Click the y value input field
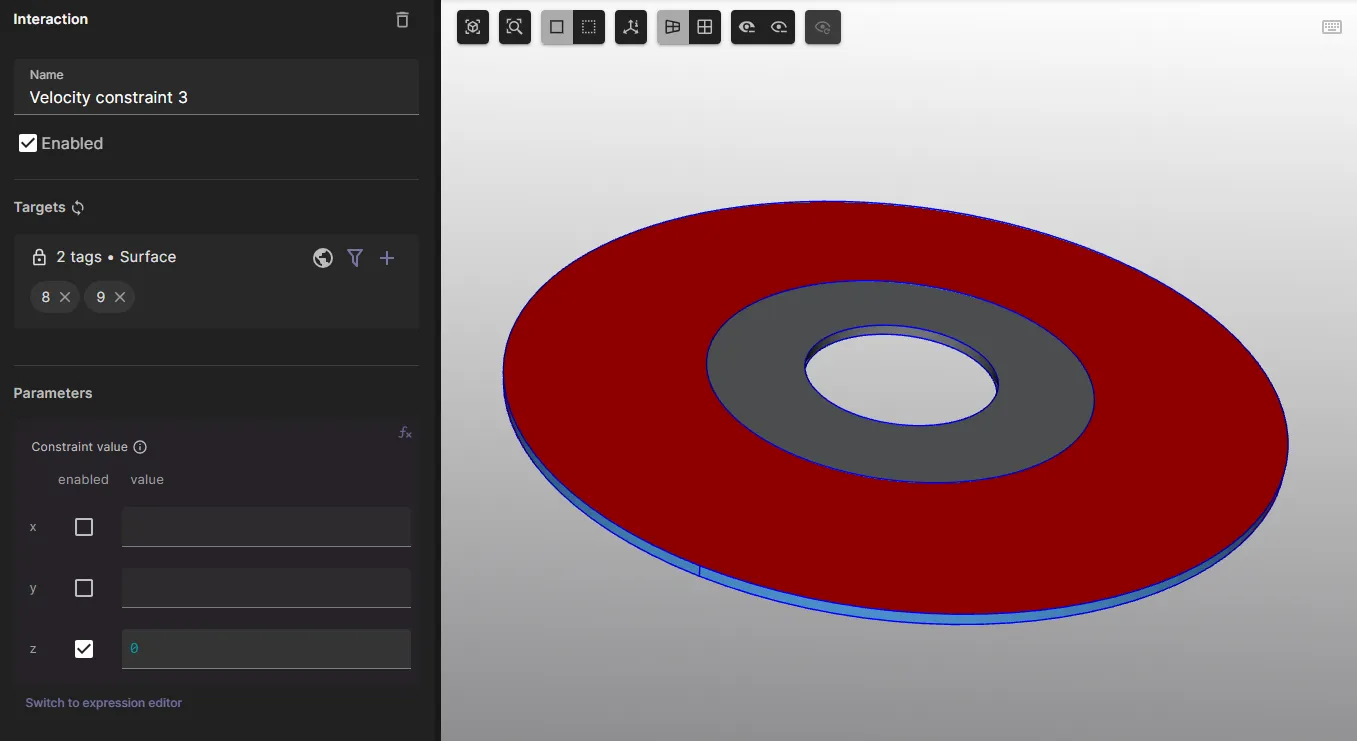Screen dimensions: 1357x741 [x=266, y=588]
